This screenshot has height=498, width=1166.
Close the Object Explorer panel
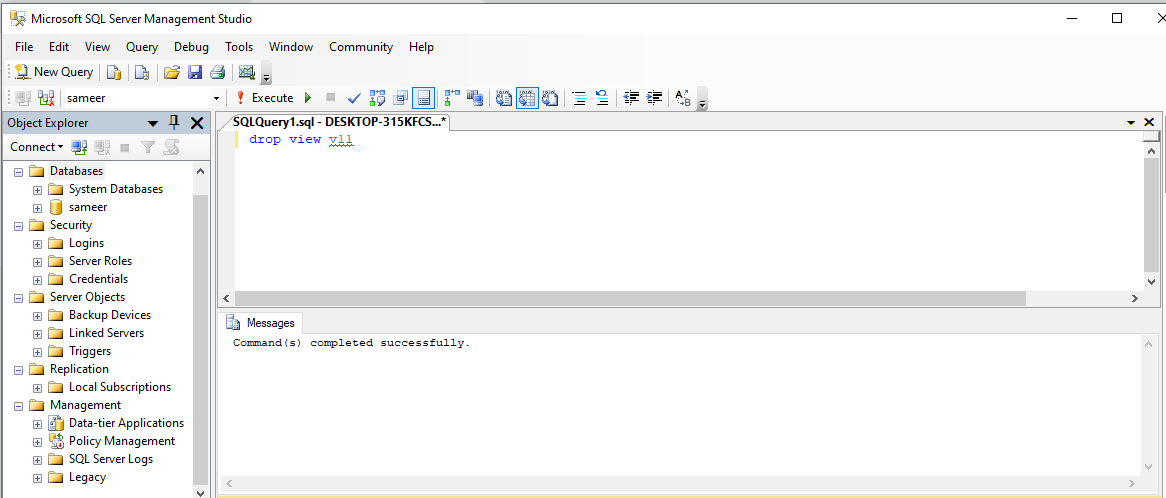coord(197,123)
